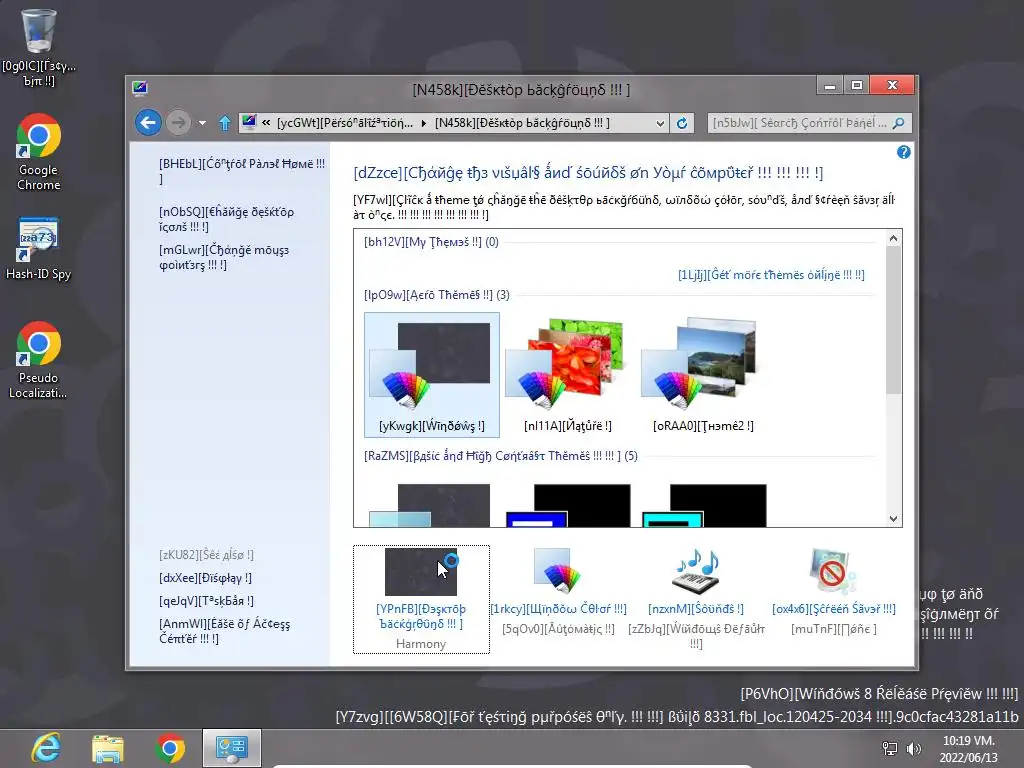Launch Chrome from taskbar
Viewport: 1024px width, 768px height.
(170, 748)
